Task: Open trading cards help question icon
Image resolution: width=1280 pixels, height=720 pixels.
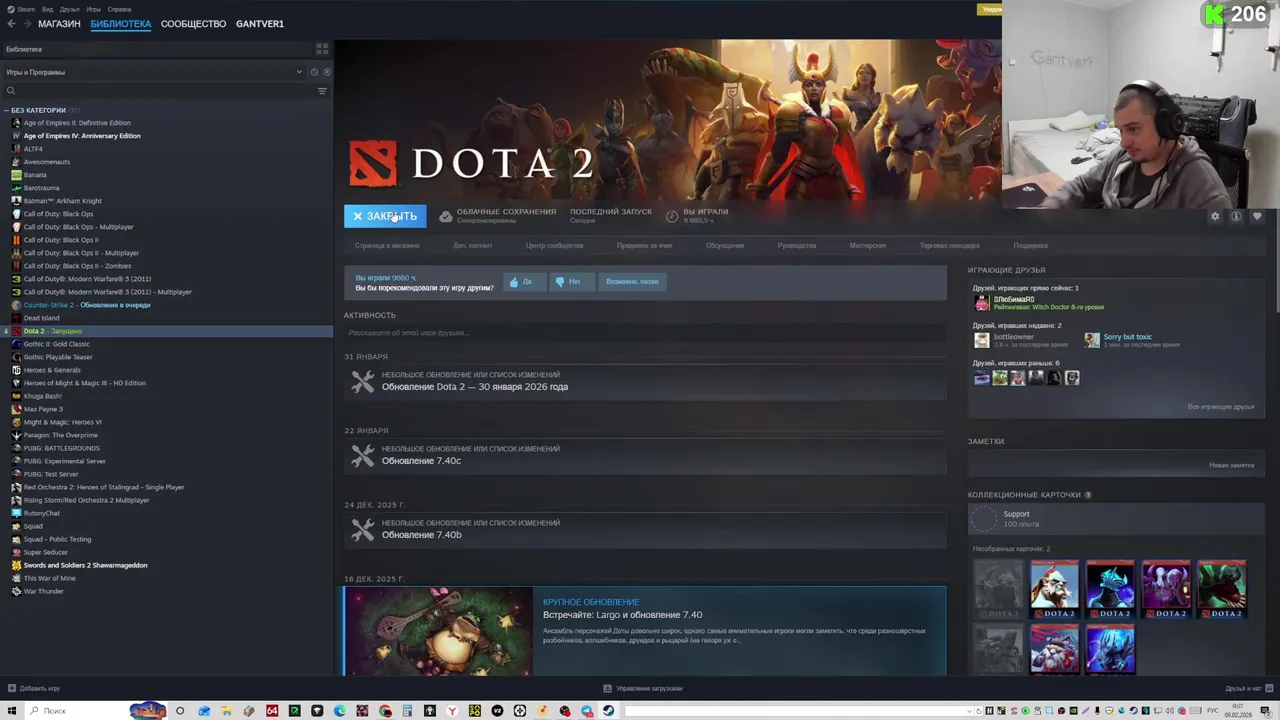Action: (x=1087, y=495)
